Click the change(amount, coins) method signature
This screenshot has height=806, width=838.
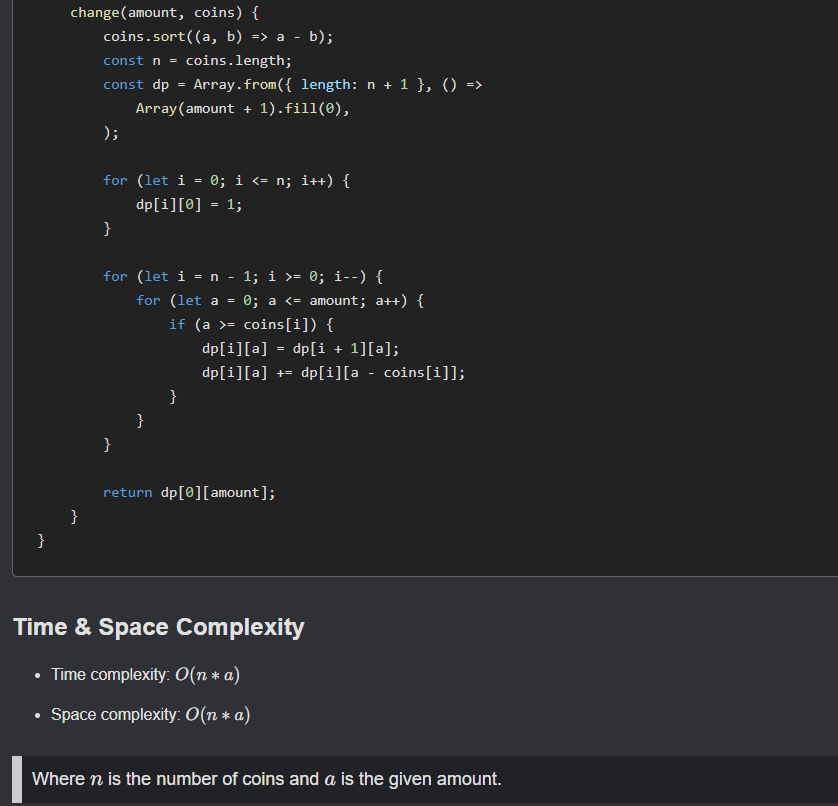pos(166,12)
